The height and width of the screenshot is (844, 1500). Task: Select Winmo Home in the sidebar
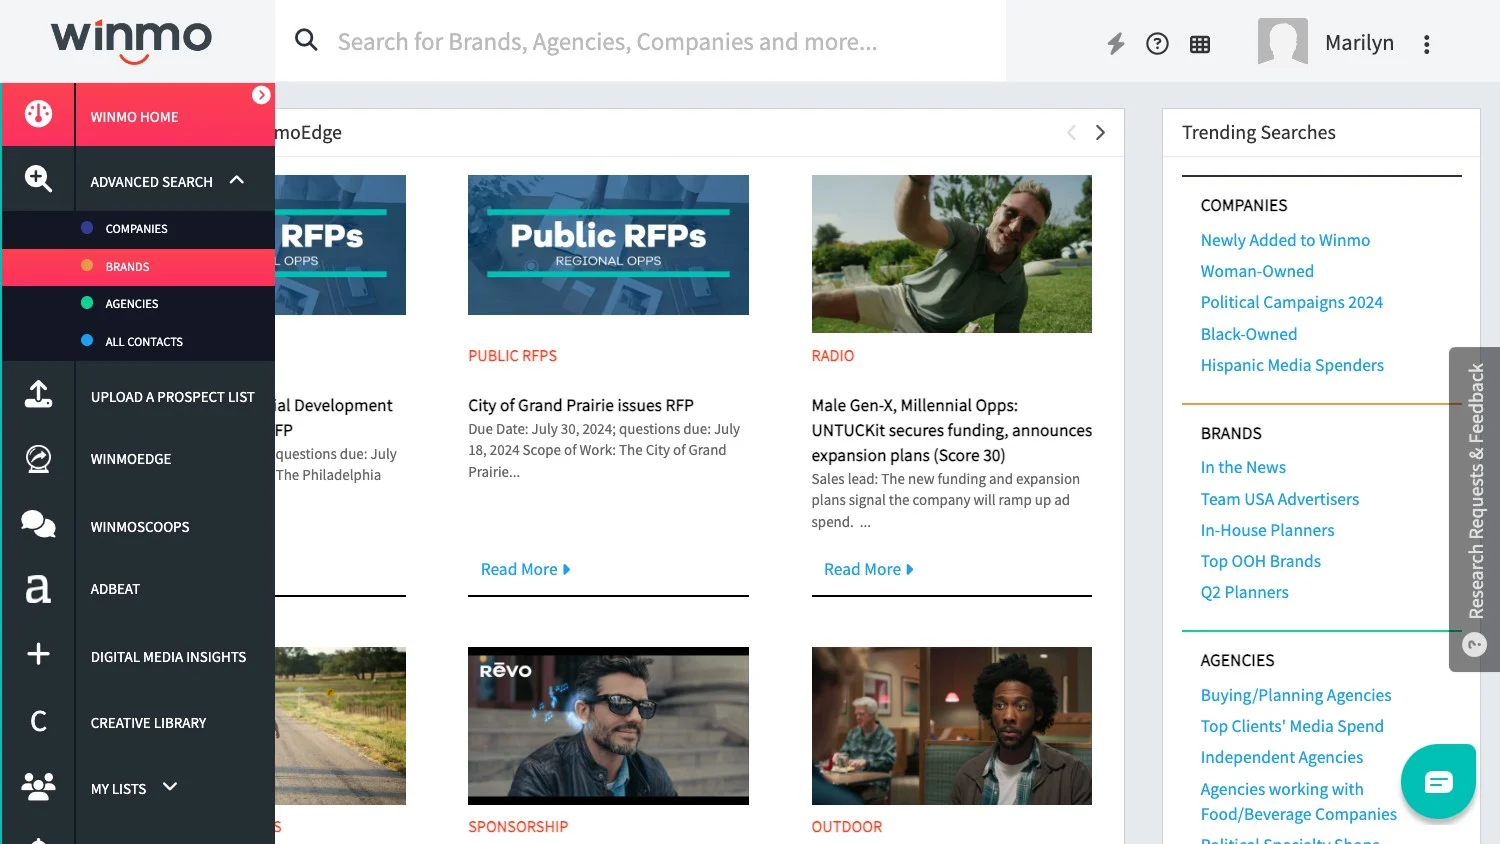pyautogui.click(x=134, y=117)
